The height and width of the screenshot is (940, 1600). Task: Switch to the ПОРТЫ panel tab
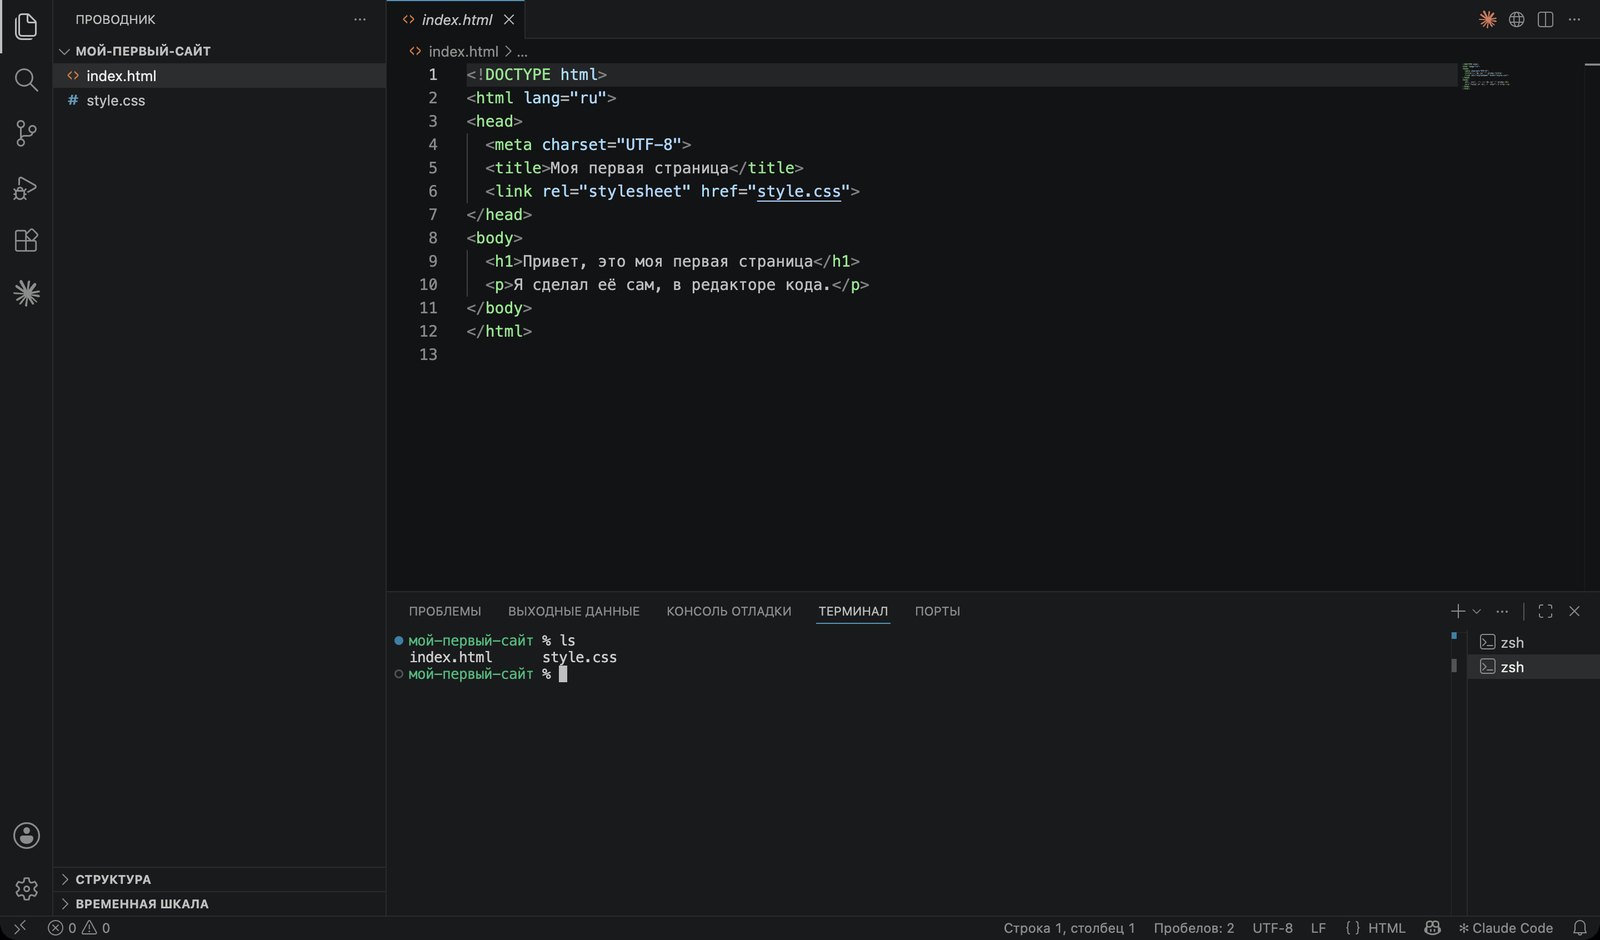coord(937,611)
